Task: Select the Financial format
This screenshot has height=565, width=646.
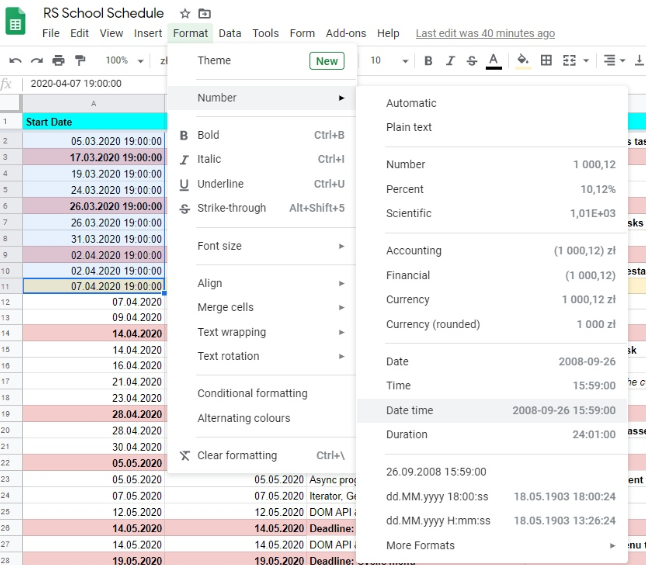Action: coord(492,275)
